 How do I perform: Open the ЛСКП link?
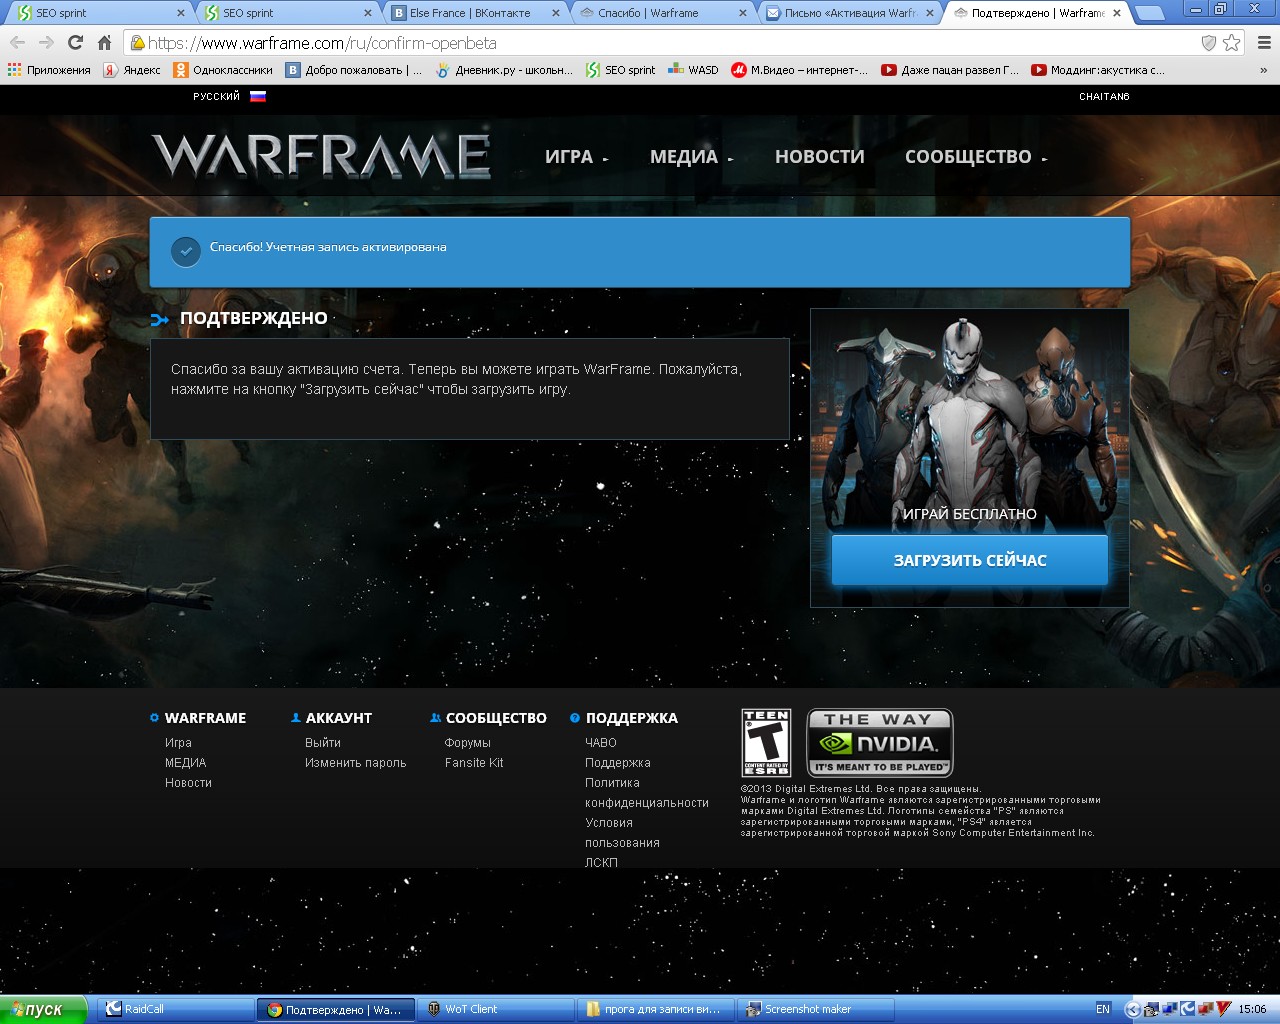(x=601, y=863)
